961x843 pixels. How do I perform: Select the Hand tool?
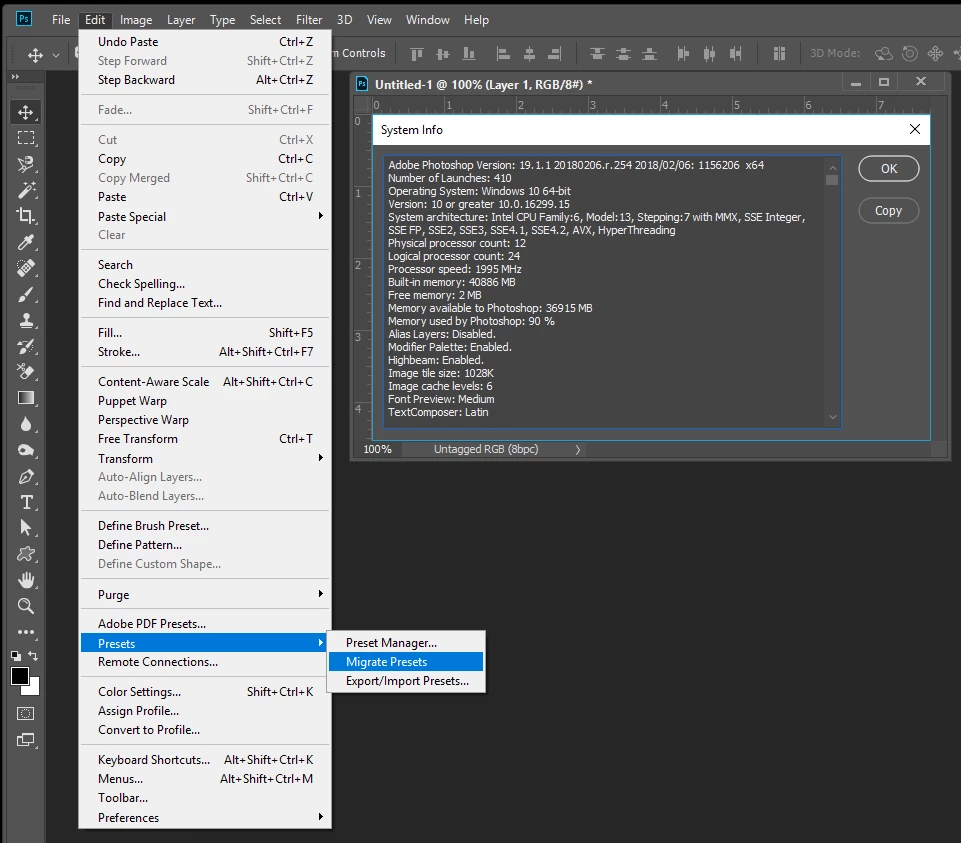26,579
